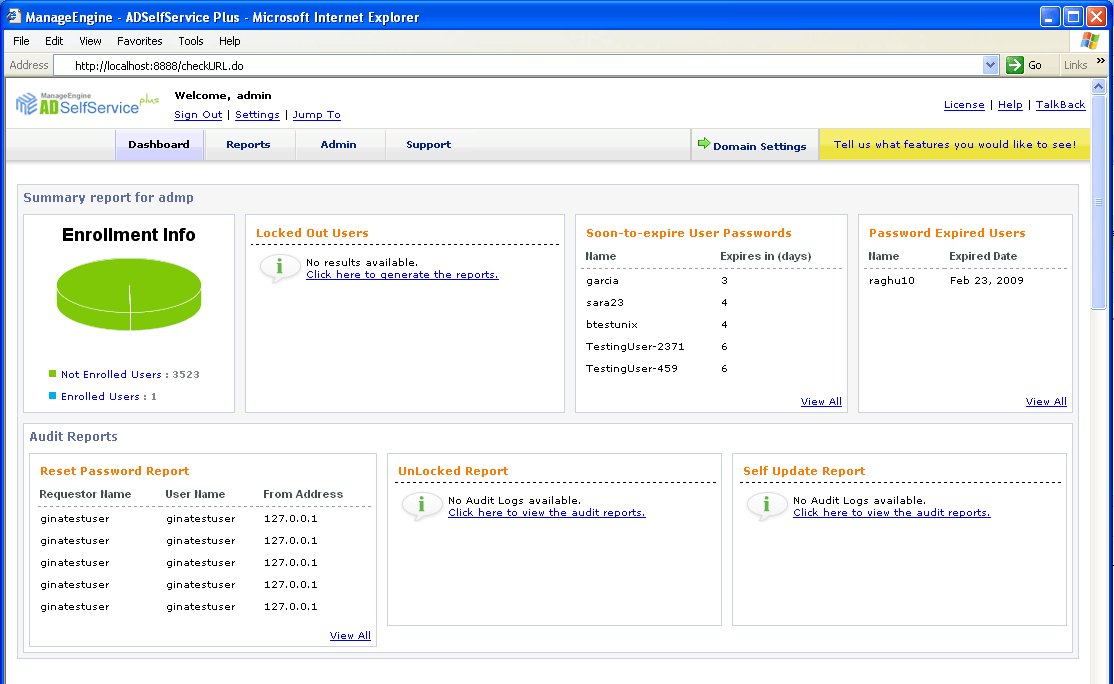Click the 'Expired Date' column header
Image resolution: width=1114 pixels, height=684 pixels.
click(983, 256)
